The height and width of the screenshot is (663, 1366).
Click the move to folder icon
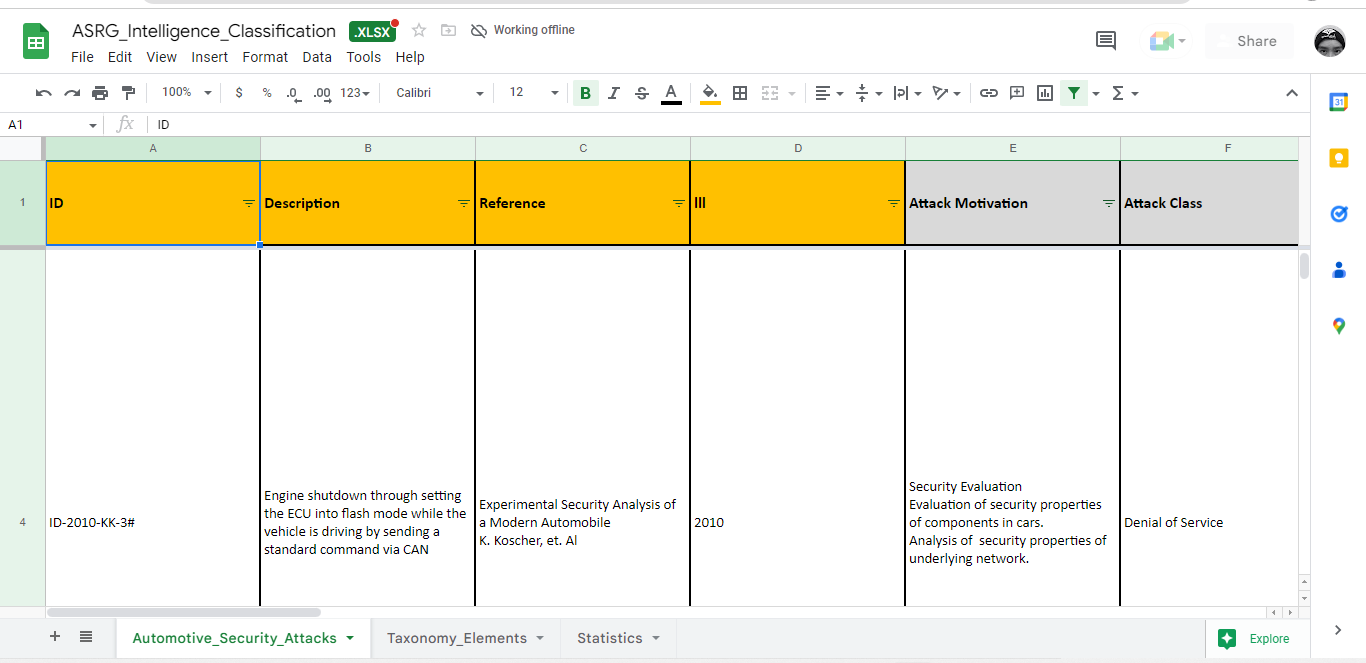tap(449, 30)
